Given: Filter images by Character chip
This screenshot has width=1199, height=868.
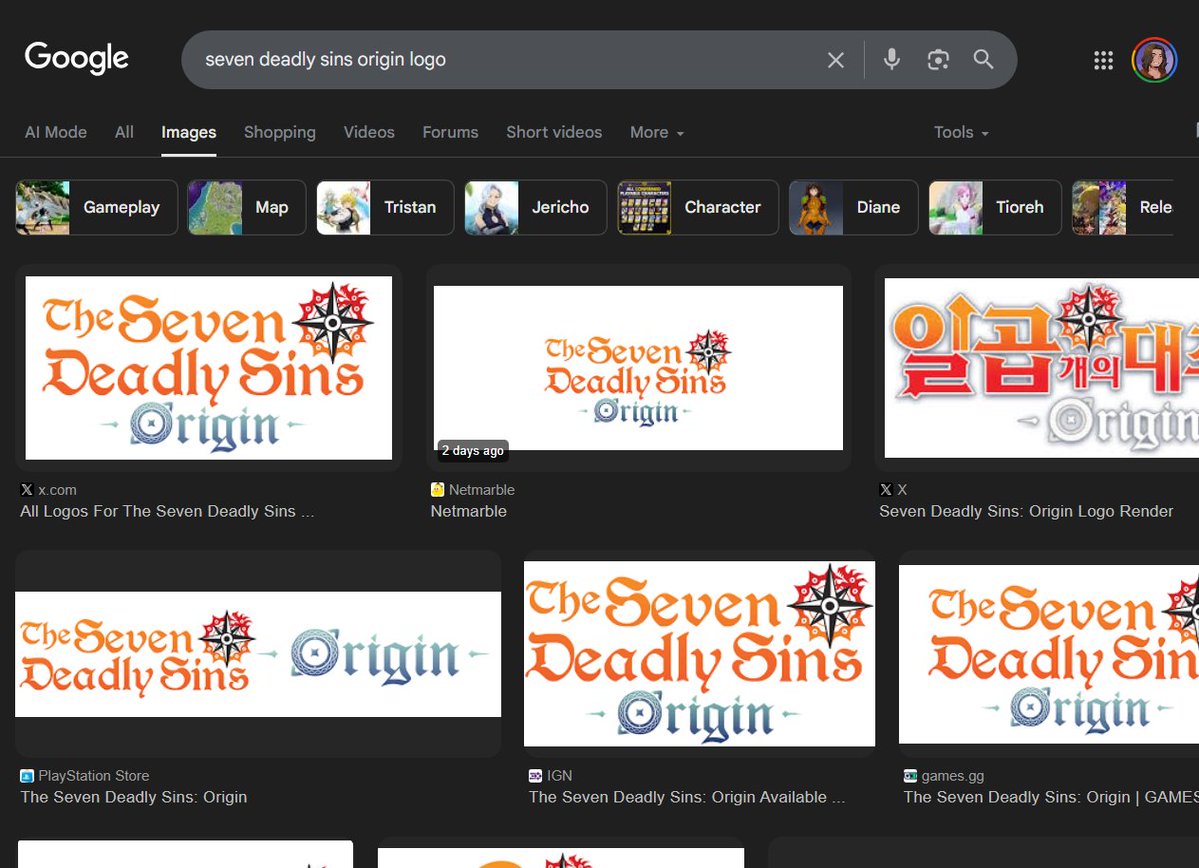Looking at the screenshot, I should click(698, 207).
